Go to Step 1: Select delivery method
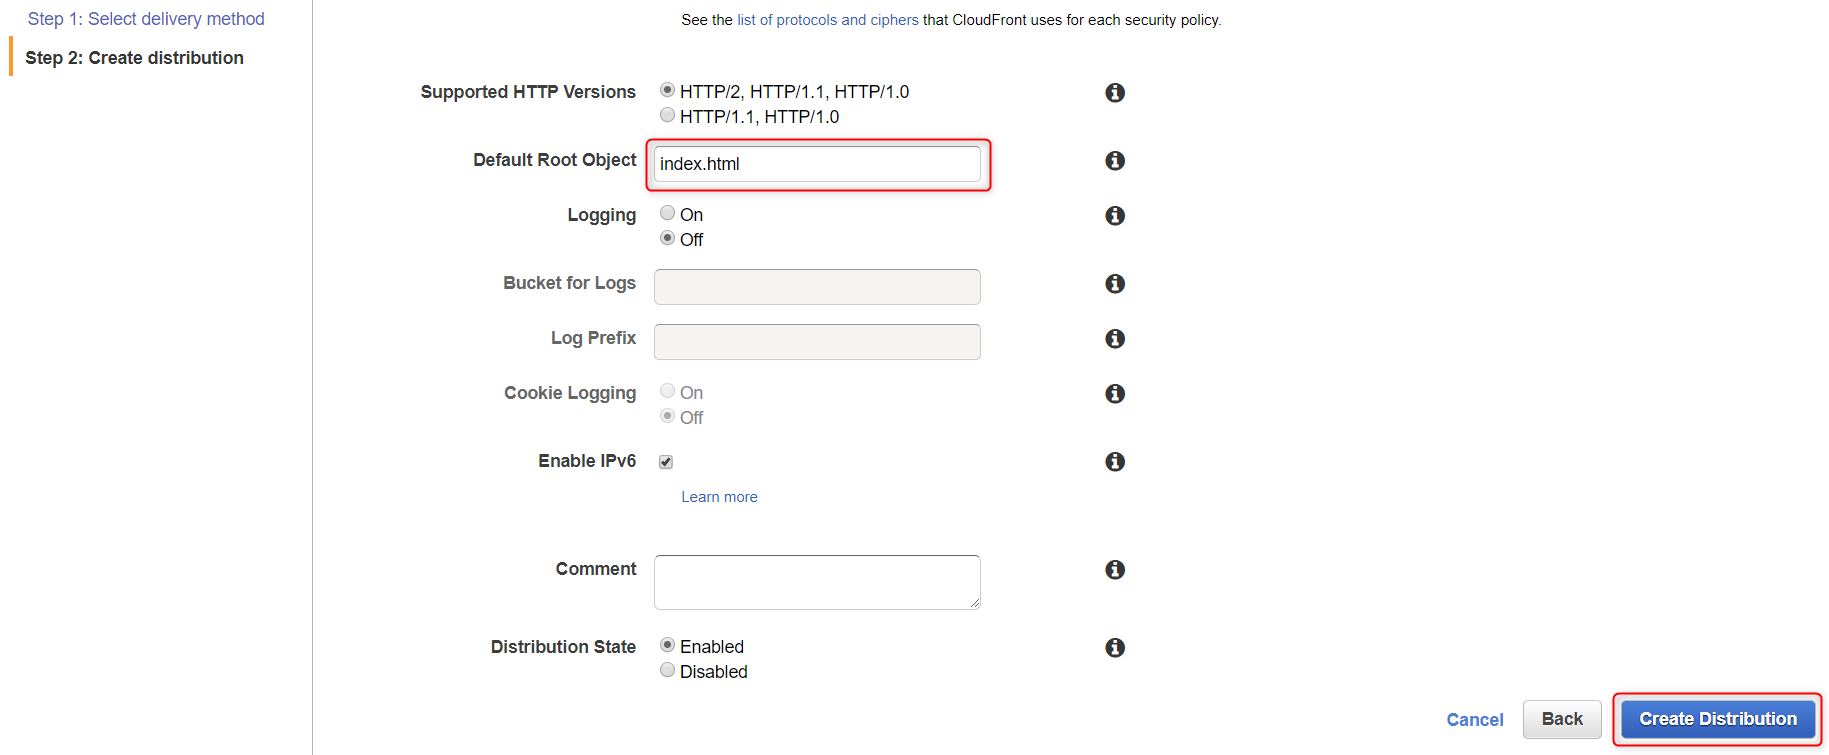1829x755 pixels. (146, 19)
